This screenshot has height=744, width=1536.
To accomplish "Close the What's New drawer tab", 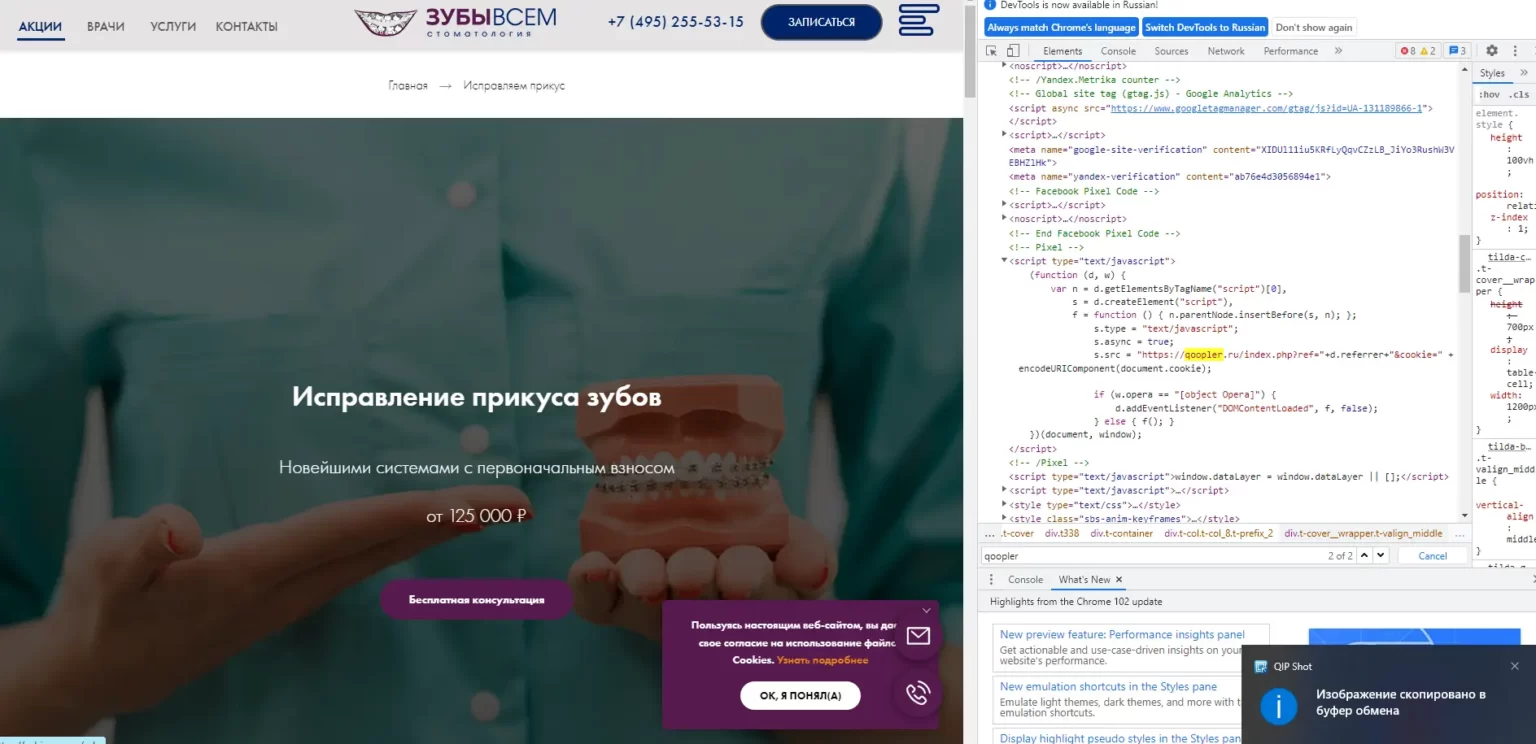I will pyautogui.click(x=1119, y=580).
